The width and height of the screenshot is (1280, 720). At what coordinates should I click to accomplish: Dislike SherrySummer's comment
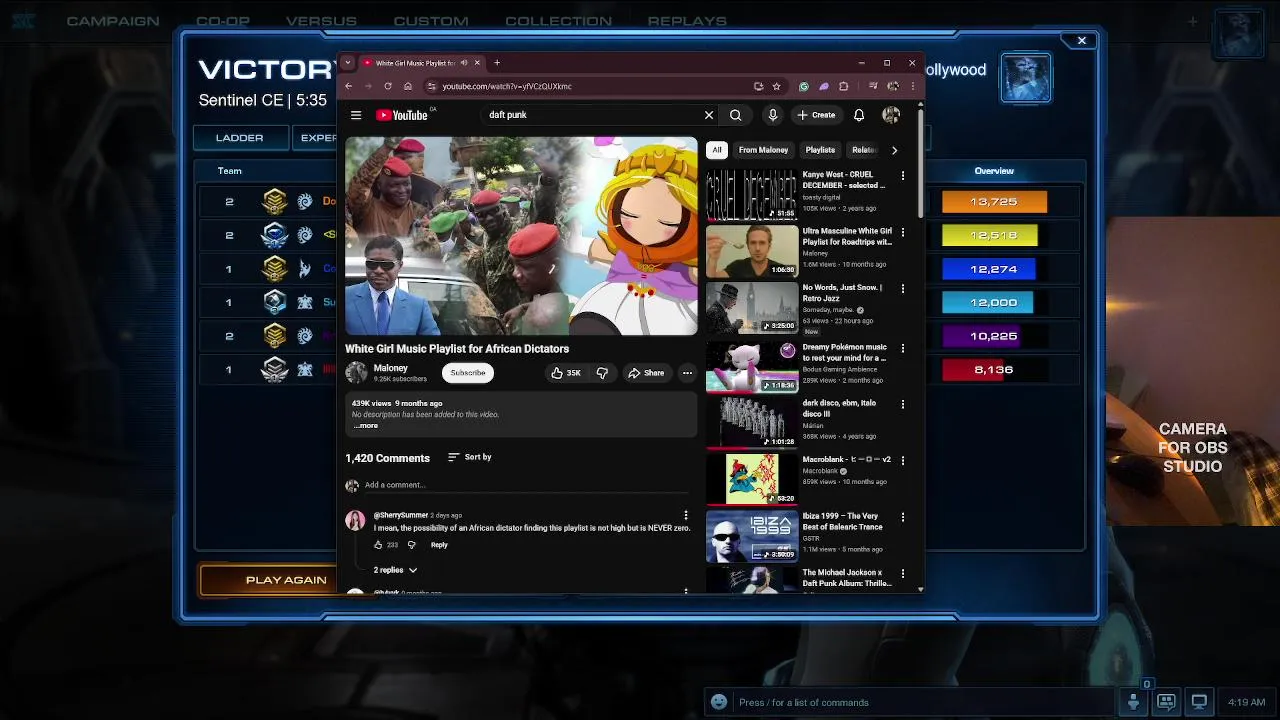pyautogui.click(x=411, y=545)
